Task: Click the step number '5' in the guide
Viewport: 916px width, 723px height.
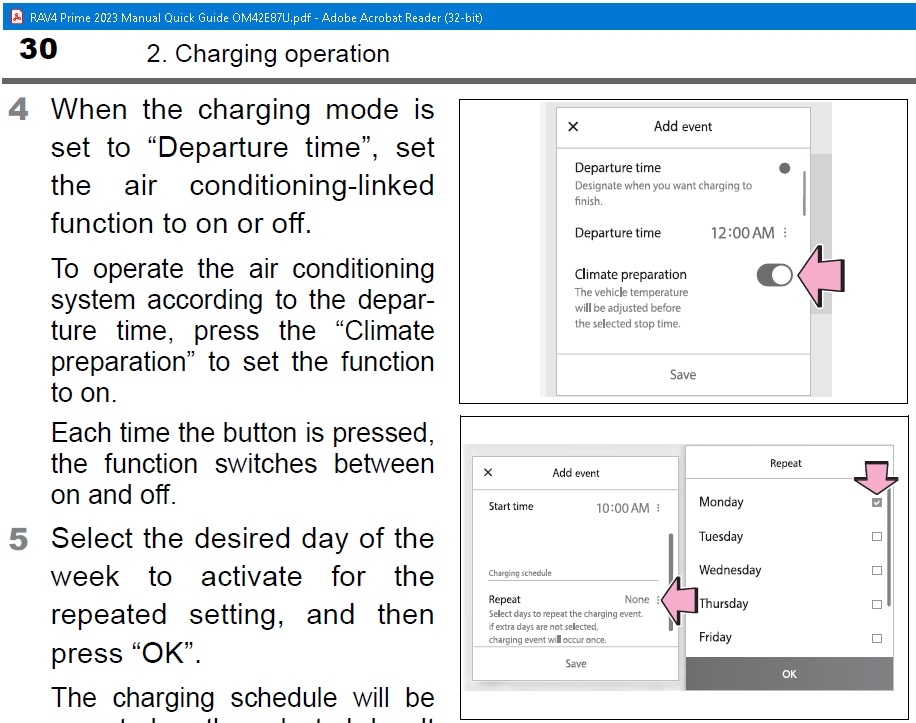Action: (18, 539)
